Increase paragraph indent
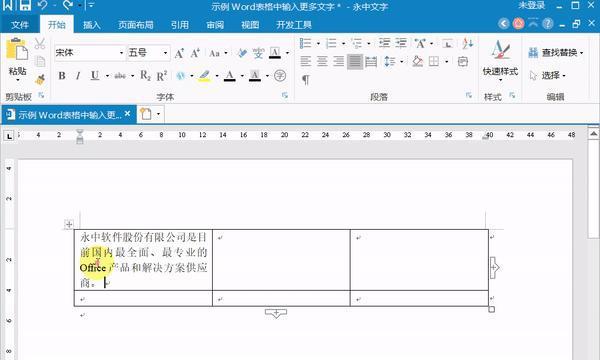The image size is (600, 360). point(401,43)
